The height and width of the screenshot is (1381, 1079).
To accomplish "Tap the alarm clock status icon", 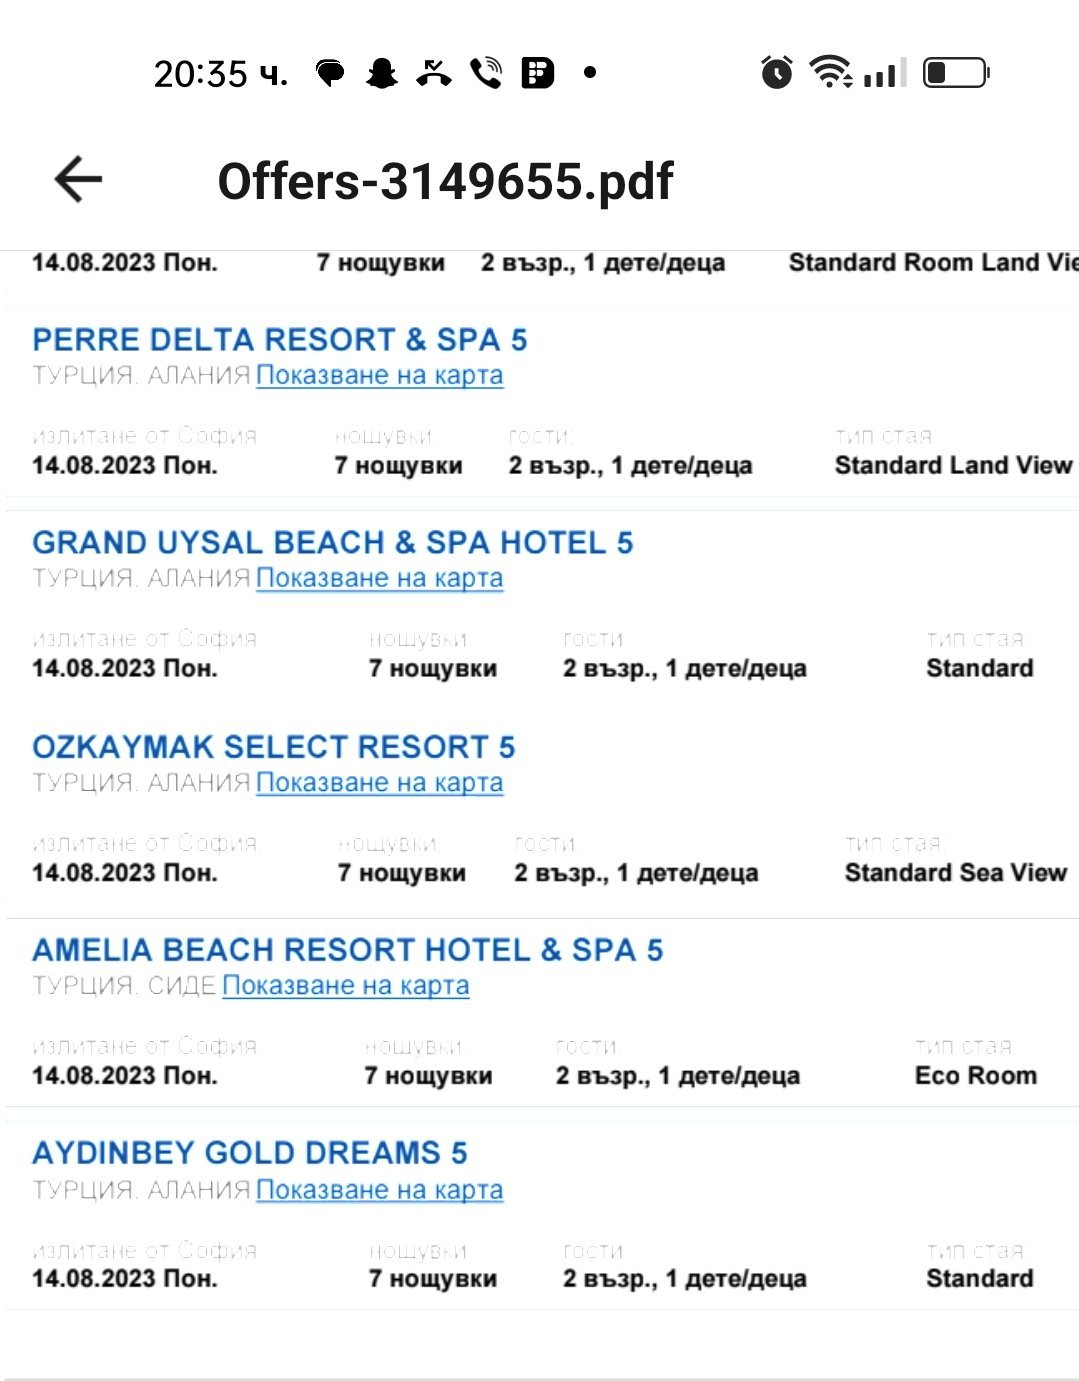I will click(x=776, y=72).
